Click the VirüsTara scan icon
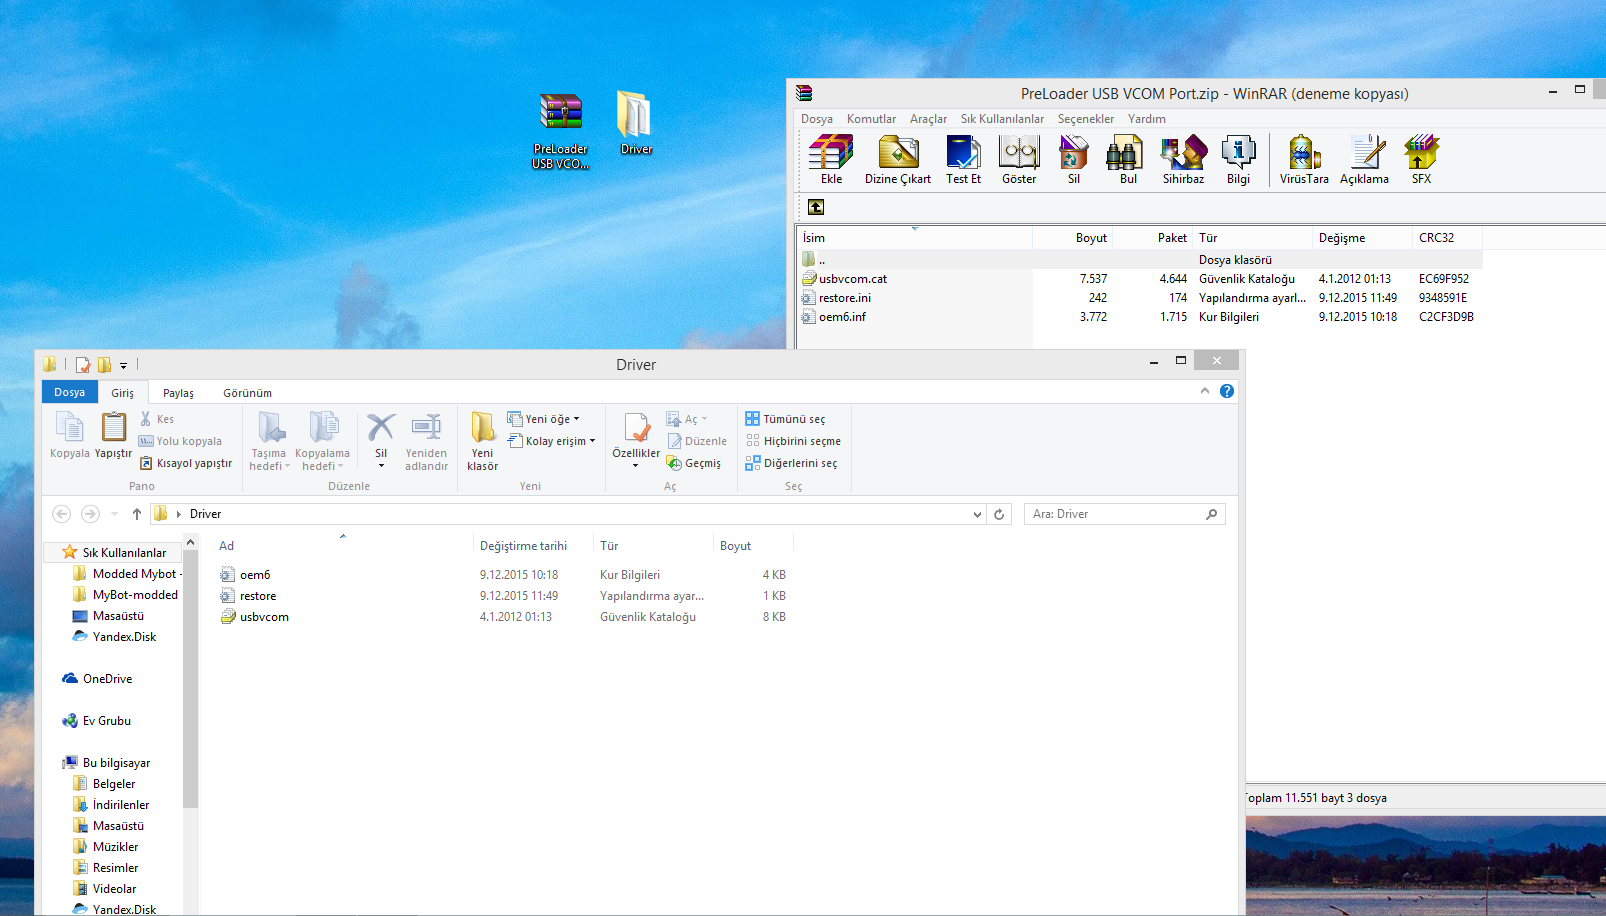 point(1303,160)
